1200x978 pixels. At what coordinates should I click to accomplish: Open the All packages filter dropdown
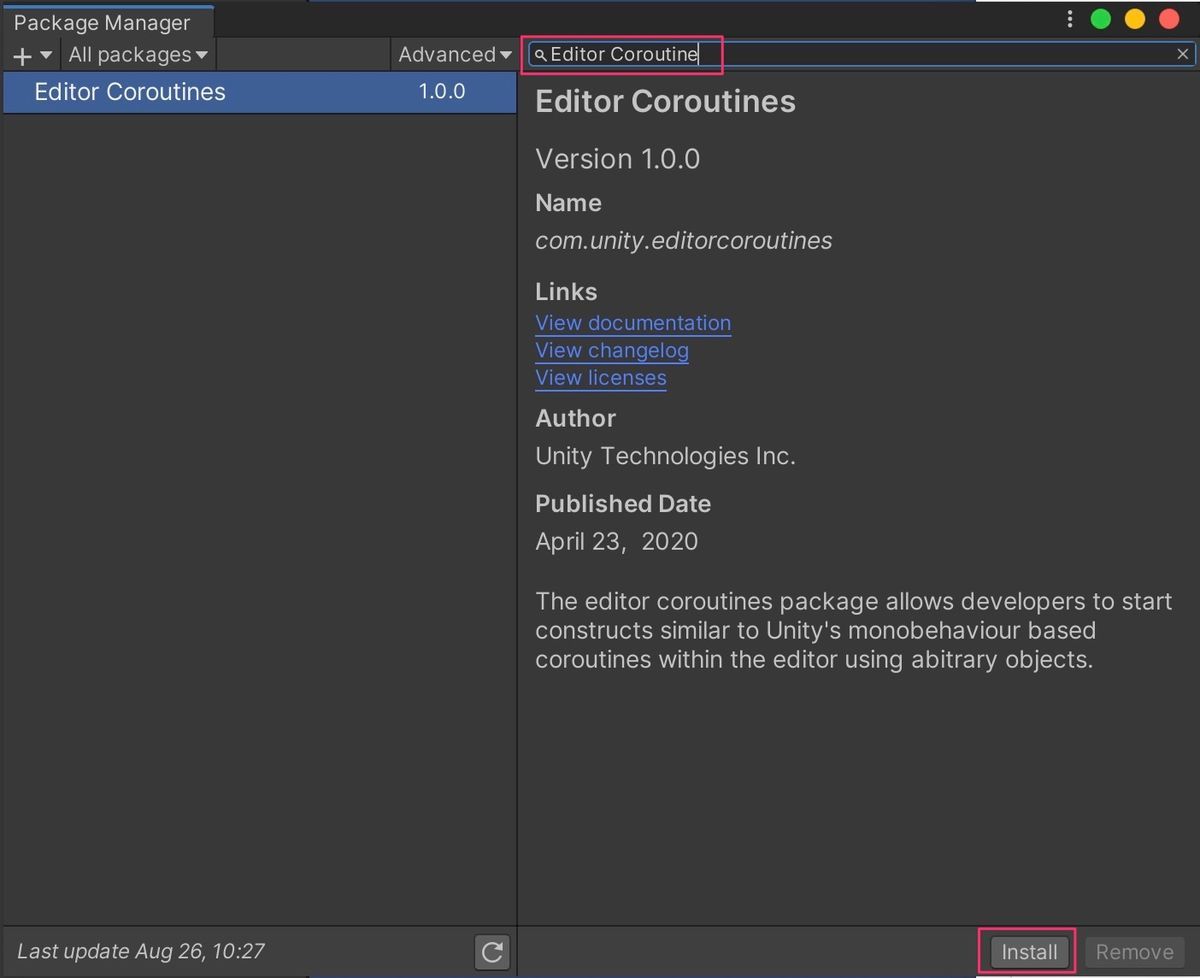point(138,55)
